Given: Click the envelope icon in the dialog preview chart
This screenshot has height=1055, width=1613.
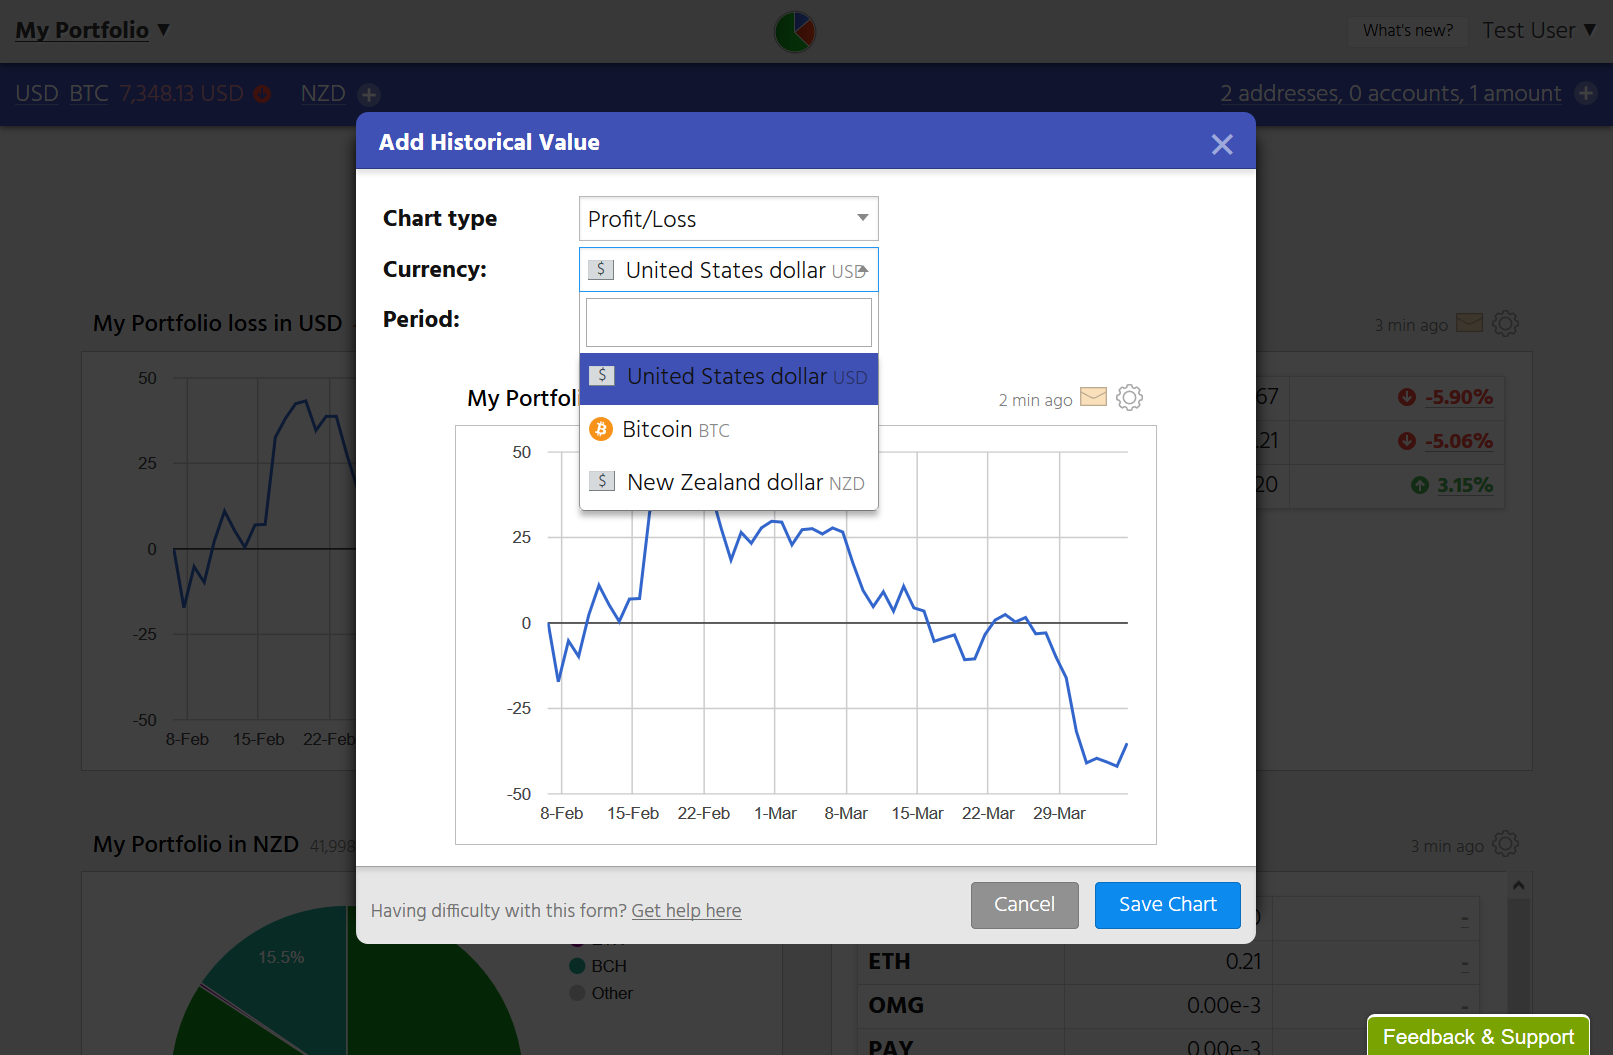Looking at the screenshot, I should (x=1094, y=398).
